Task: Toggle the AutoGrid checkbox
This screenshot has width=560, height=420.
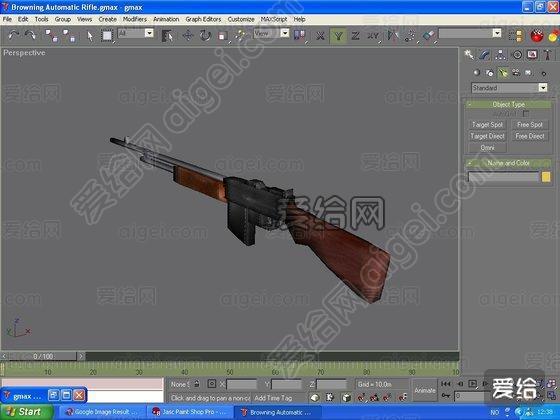Action: point(525,114)
